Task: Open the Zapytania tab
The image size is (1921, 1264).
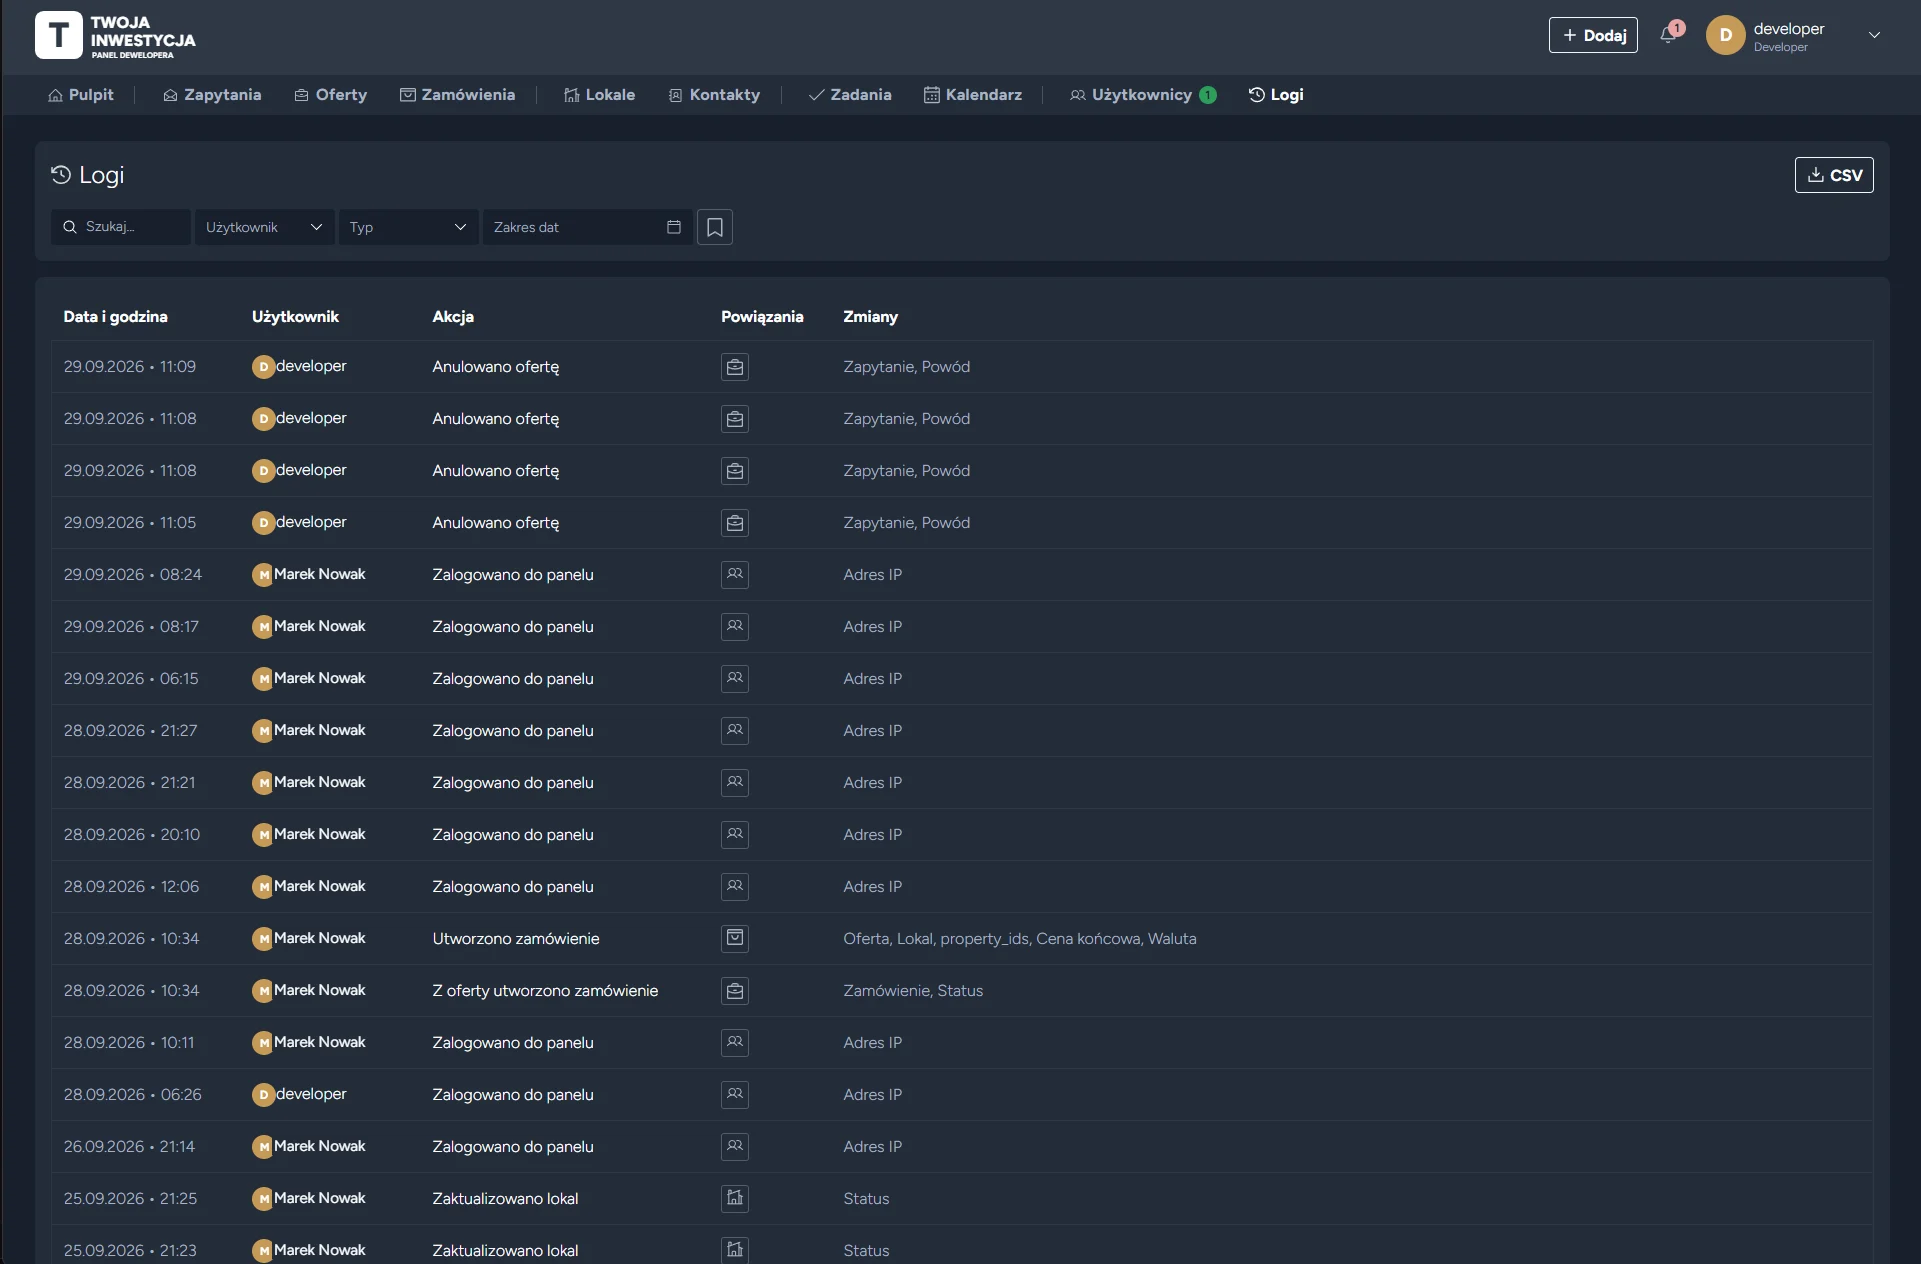Action: tap(212, 95)
